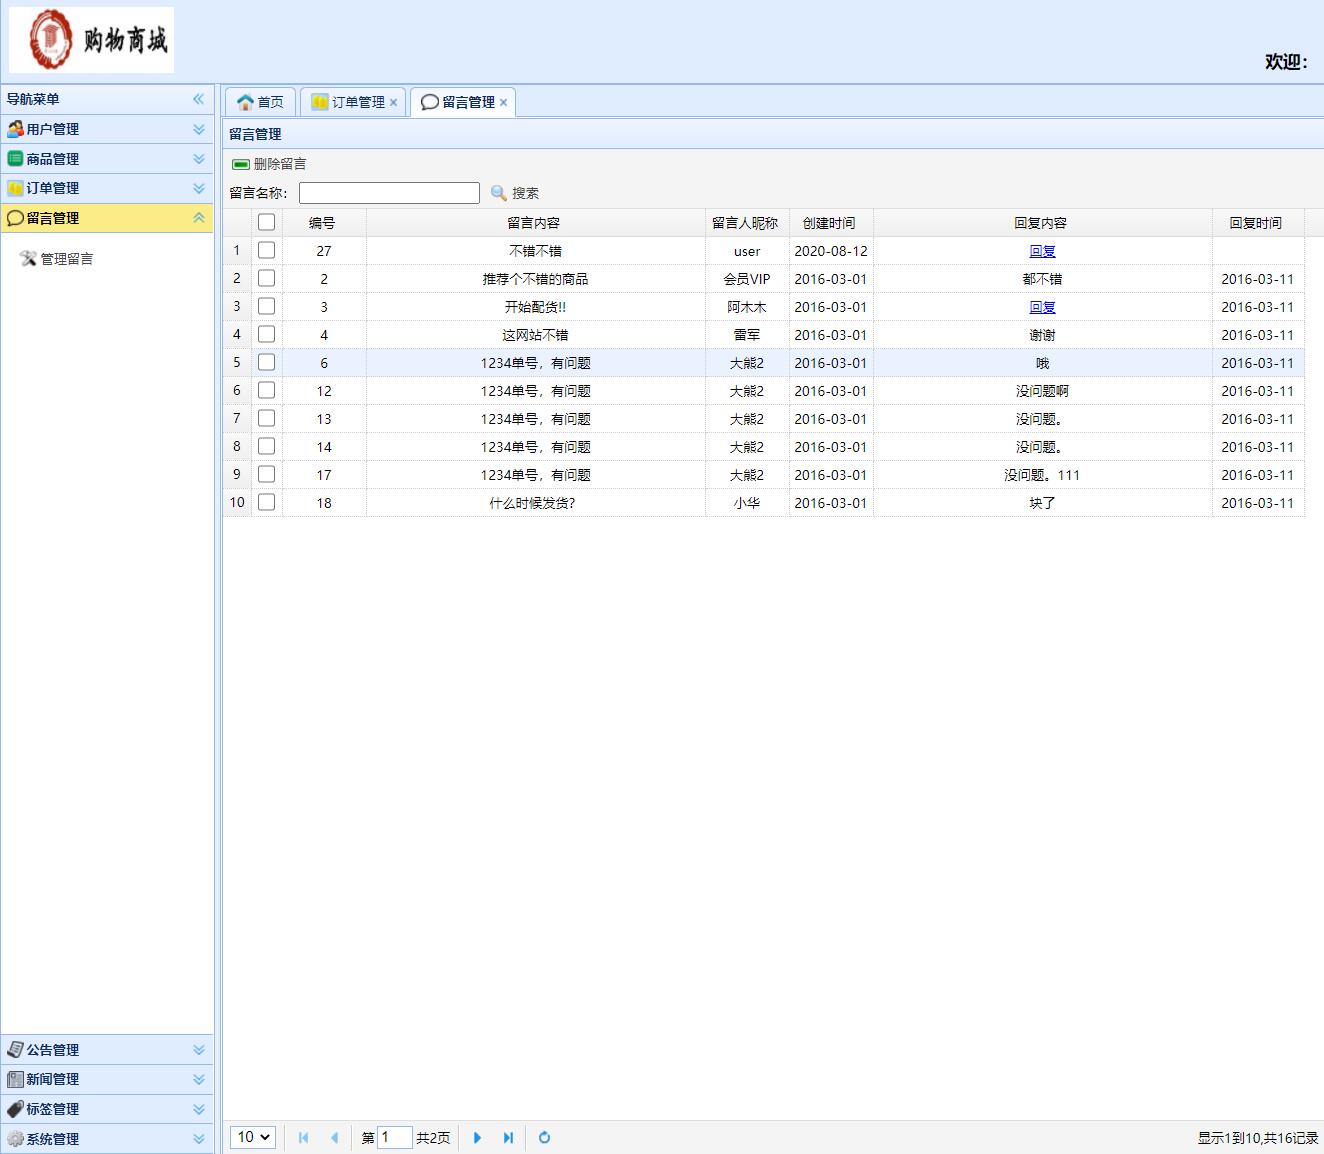Click the search magnifier icon
Screen dimensions: 1324x1154
499,193
